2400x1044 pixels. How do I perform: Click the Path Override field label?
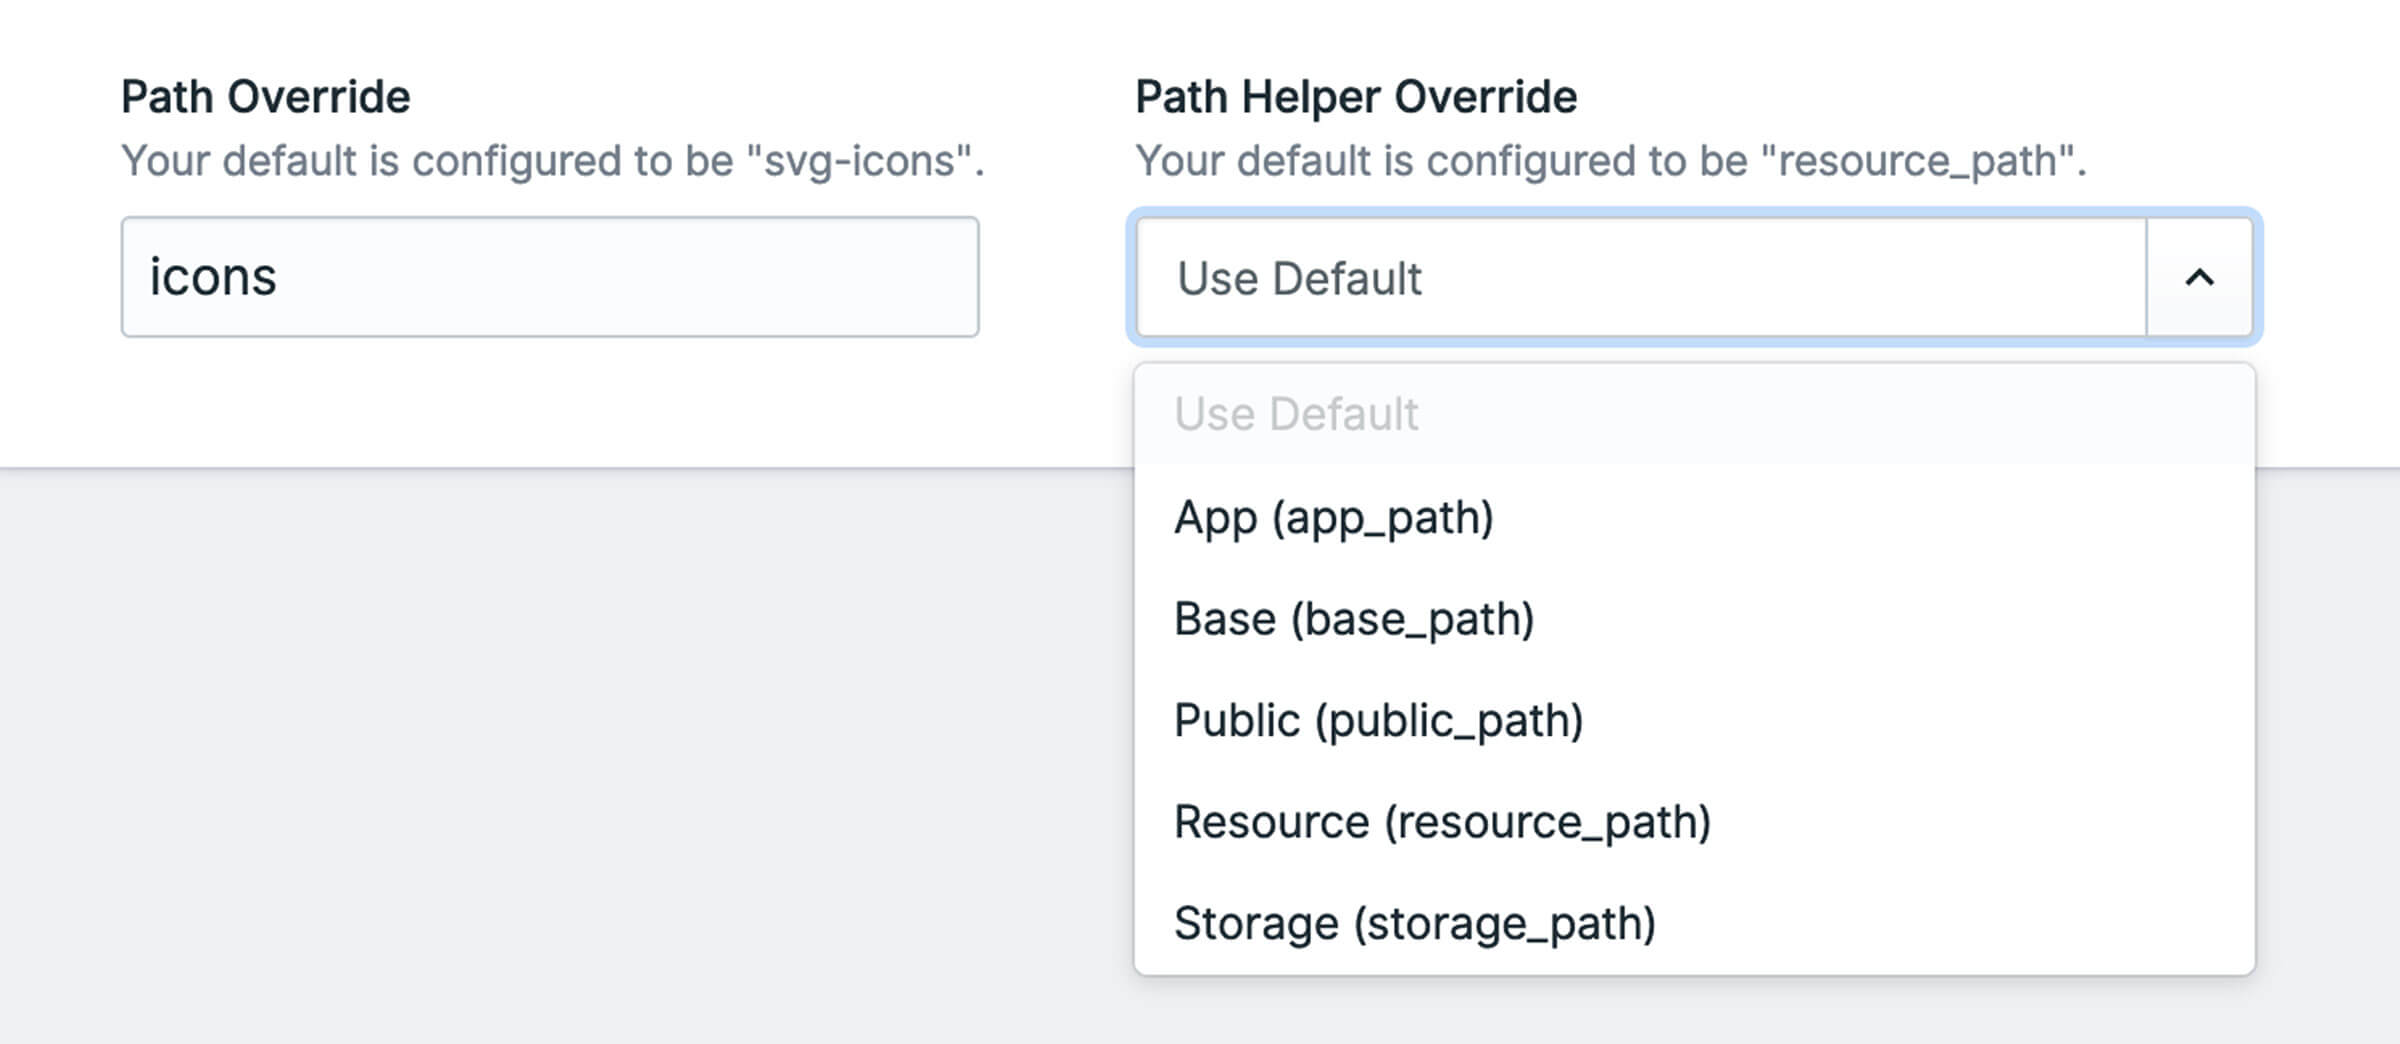(x=265, y=97)
